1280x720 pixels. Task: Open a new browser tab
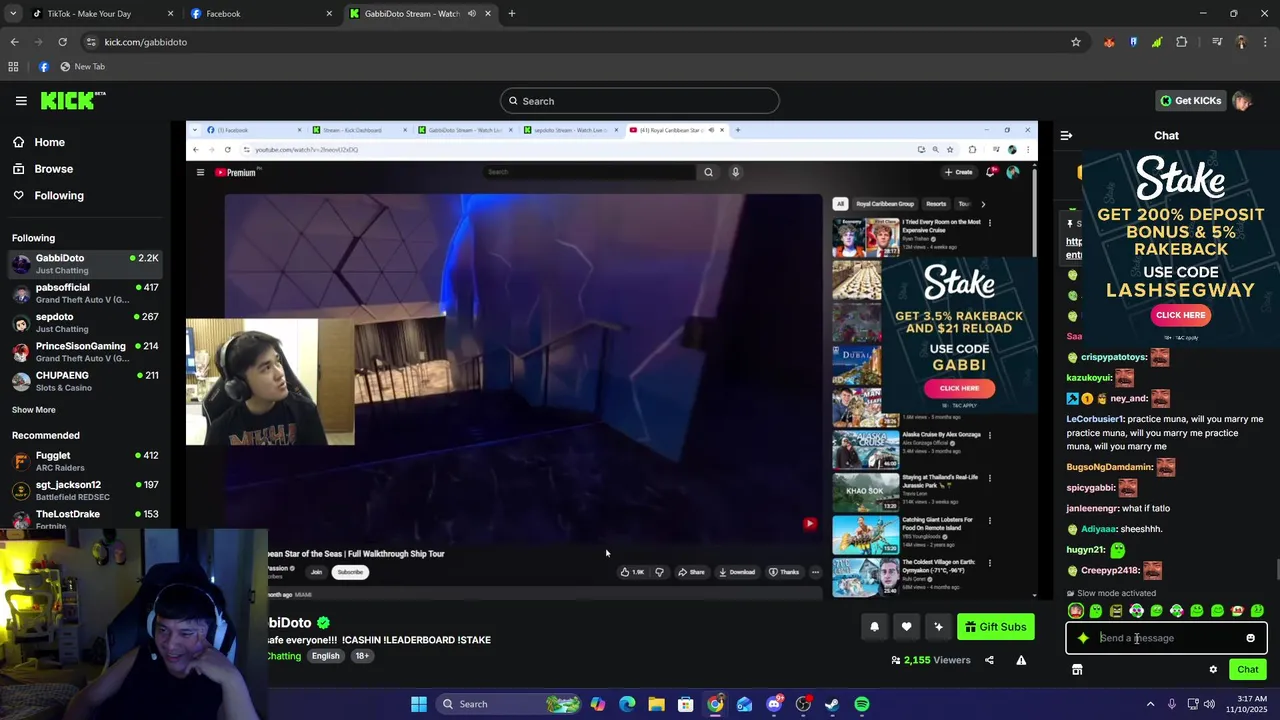pos(511,14)
